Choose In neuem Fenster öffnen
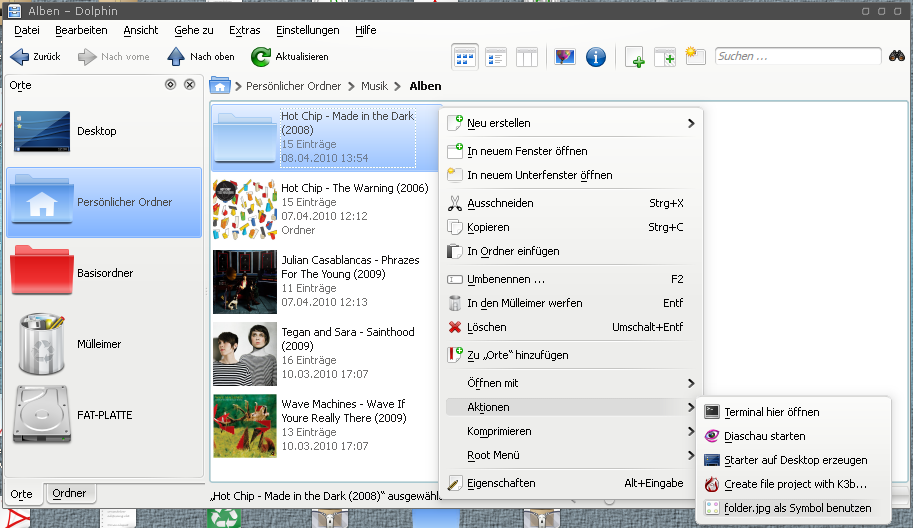 click(x=571, y=151)
